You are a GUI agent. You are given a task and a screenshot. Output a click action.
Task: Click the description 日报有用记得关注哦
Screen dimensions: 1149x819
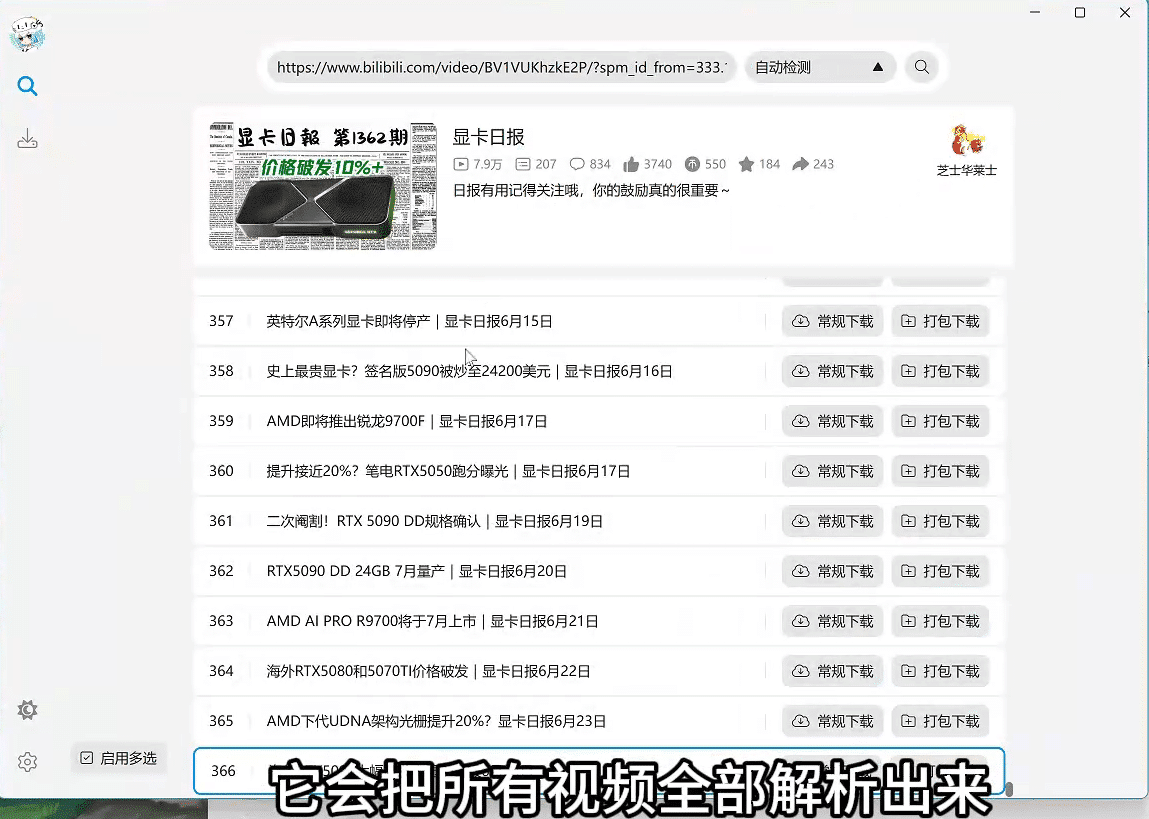pyautogui.click(x=591, y=190)
